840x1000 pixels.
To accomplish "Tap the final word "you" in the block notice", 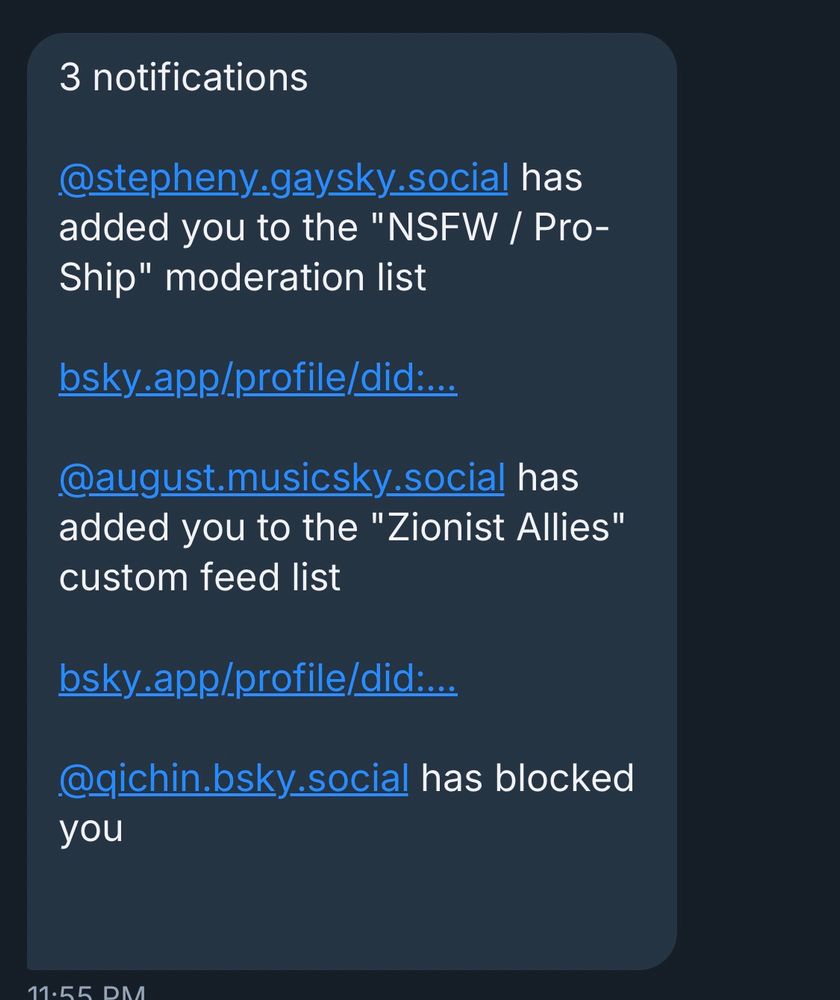I will point(91,829).
